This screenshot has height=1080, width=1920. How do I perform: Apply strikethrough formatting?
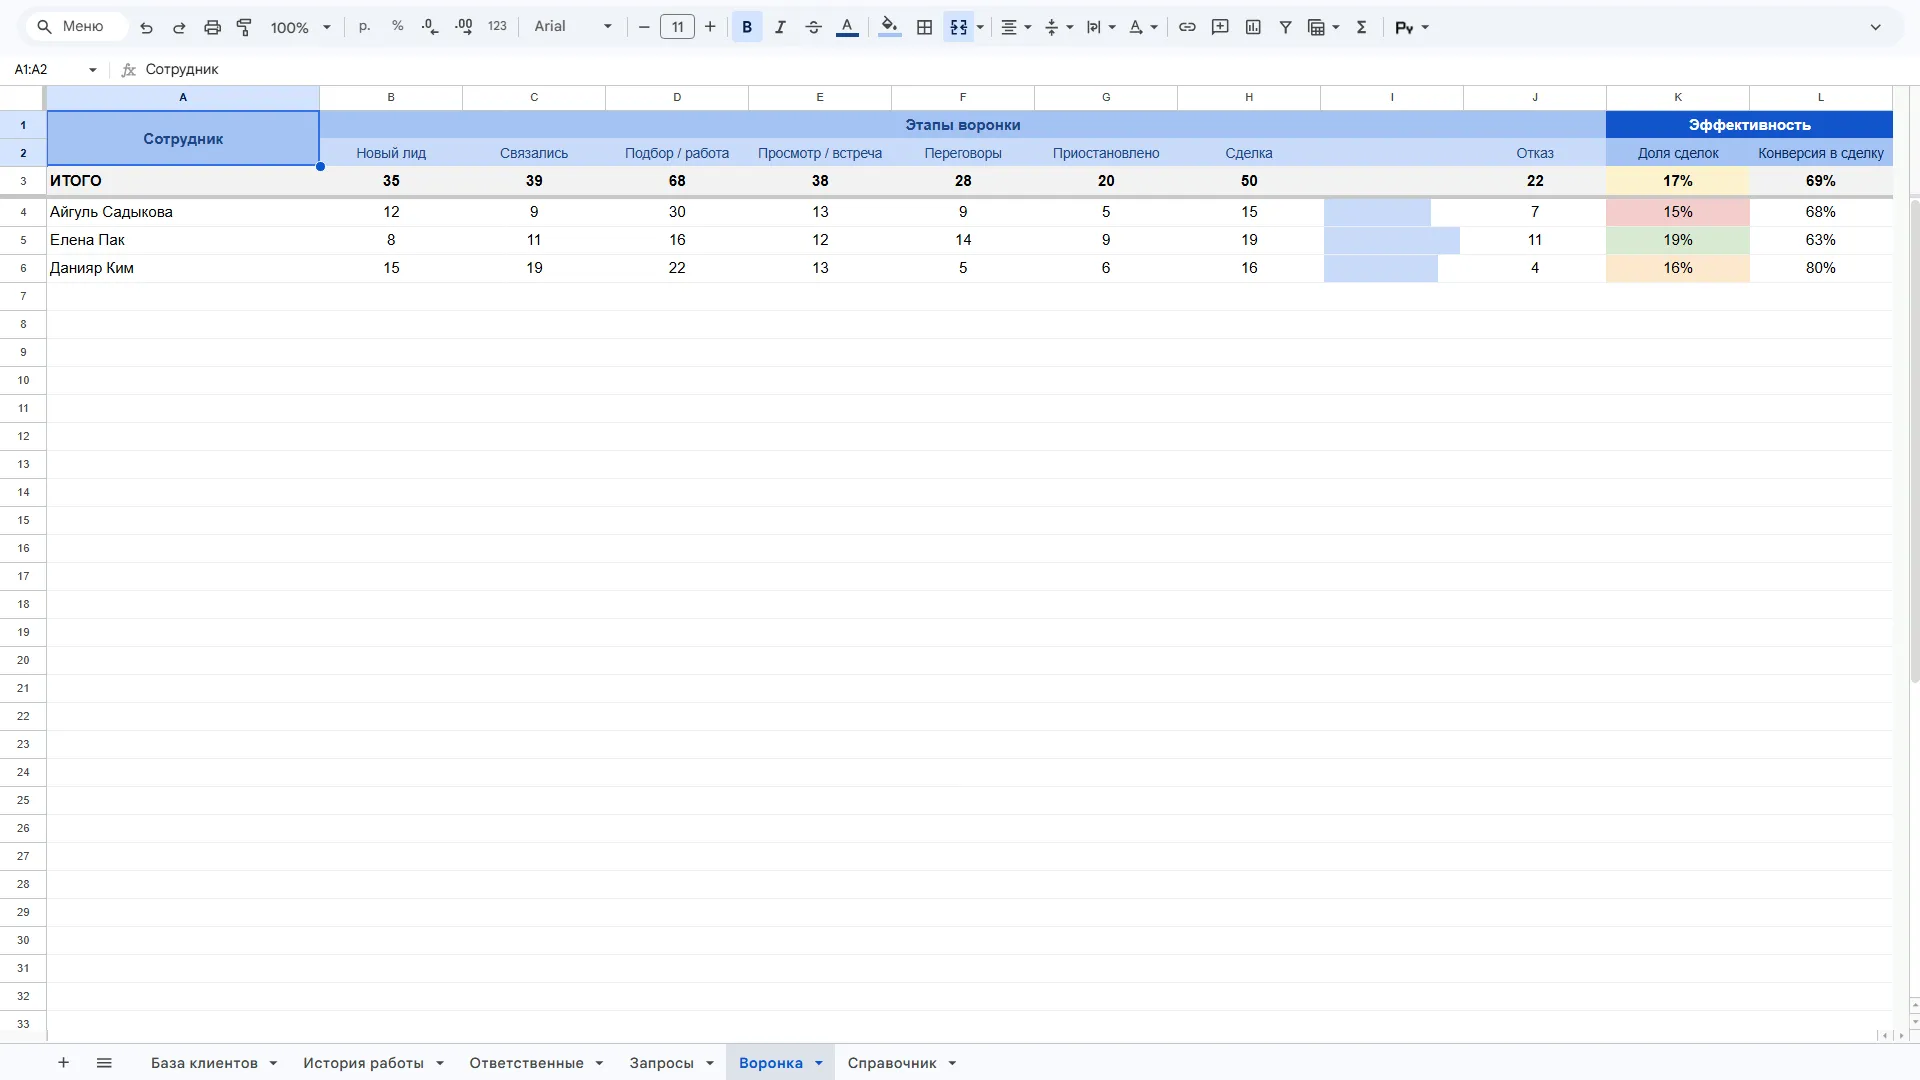[813, 27]
